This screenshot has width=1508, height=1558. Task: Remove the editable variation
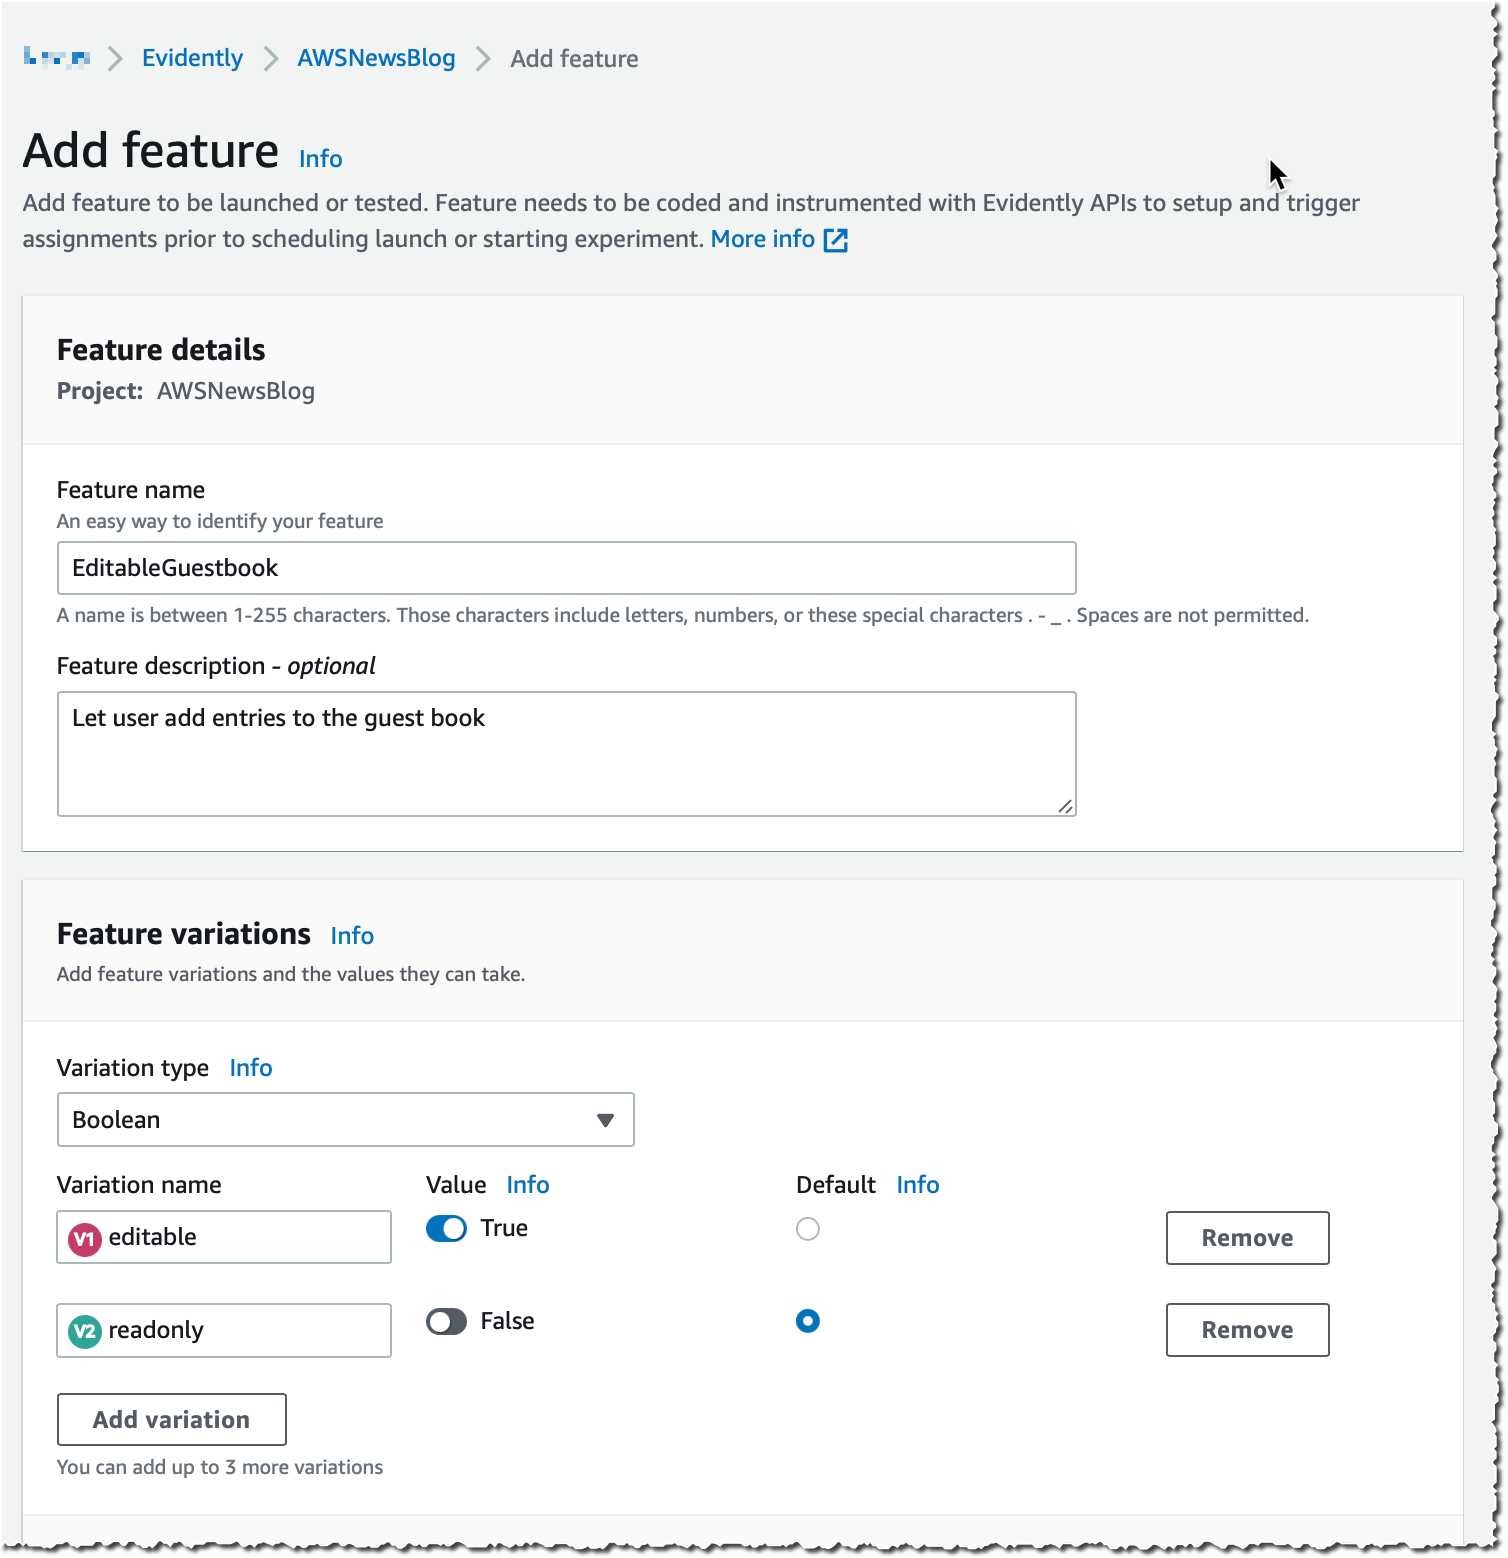click(1248, 1238)
